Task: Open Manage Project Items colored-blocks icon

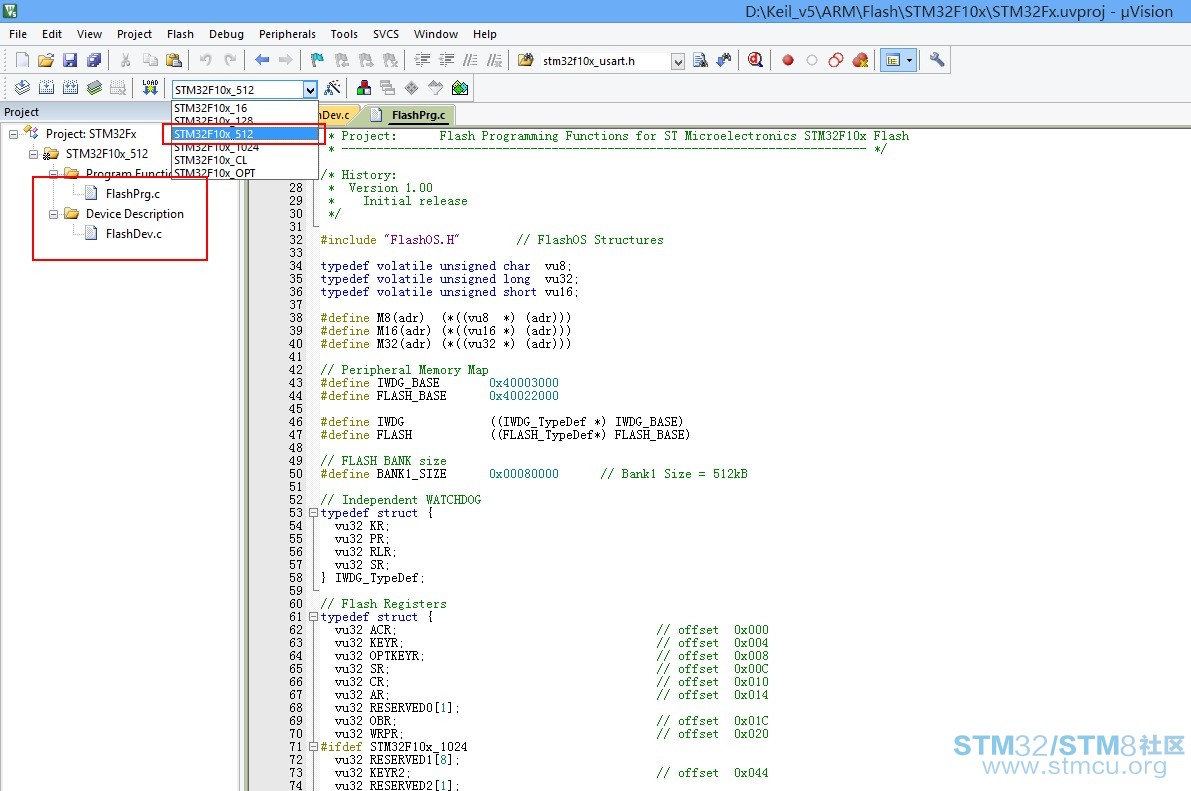Action: pos(363,88)
